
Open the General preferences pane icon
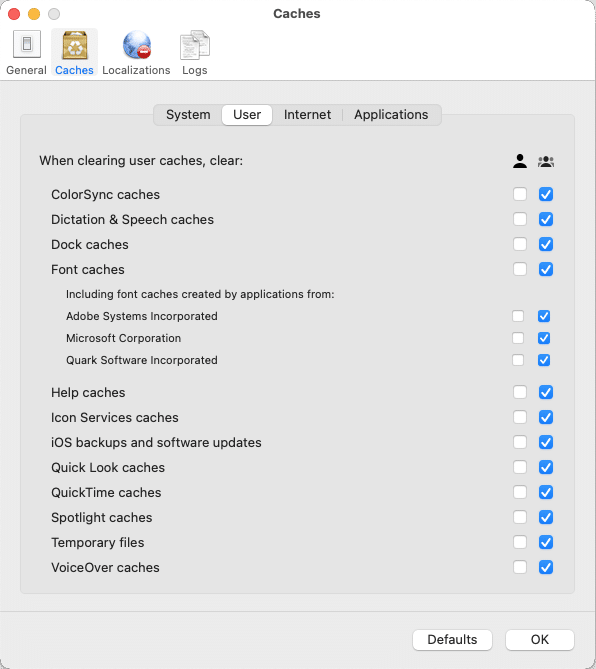(x=26, y=44)
